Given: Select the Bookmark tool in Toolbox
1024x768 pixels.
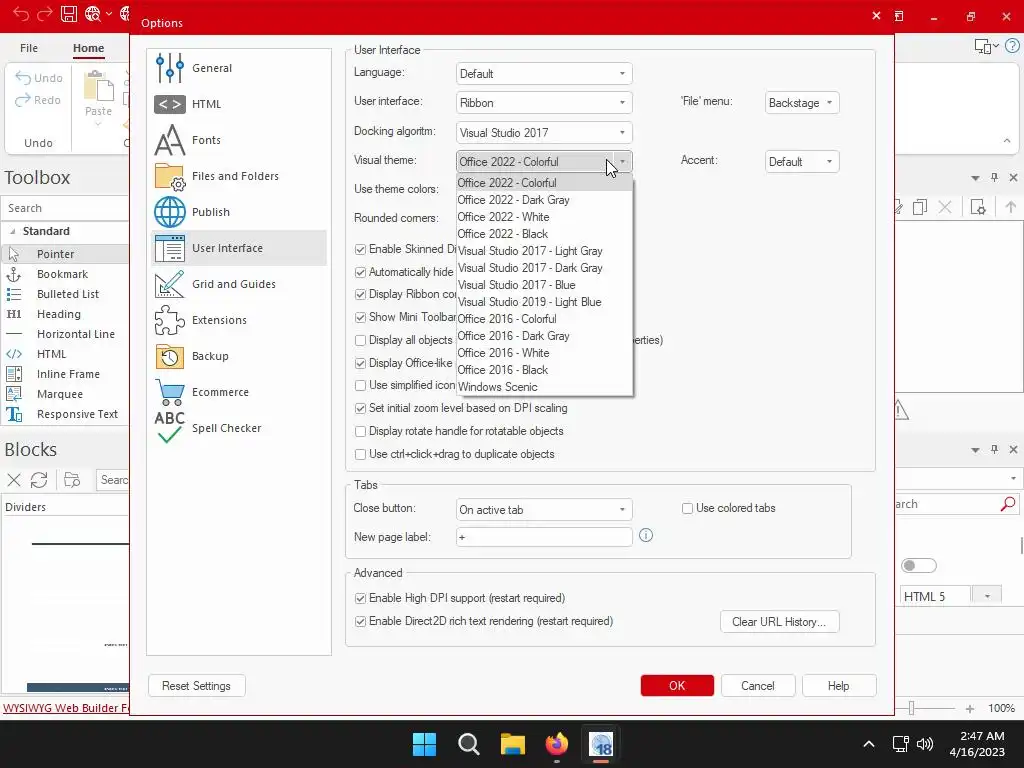Looking at the screenshot, I should click(65, 274).
